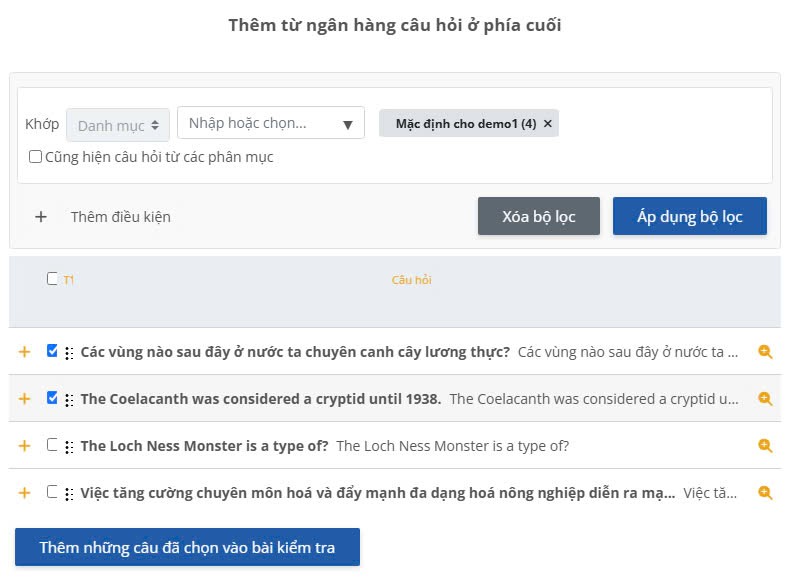Click plus icon beside the Coelacanth question
This screenshot has width=790, height=586.
point(24,399)
